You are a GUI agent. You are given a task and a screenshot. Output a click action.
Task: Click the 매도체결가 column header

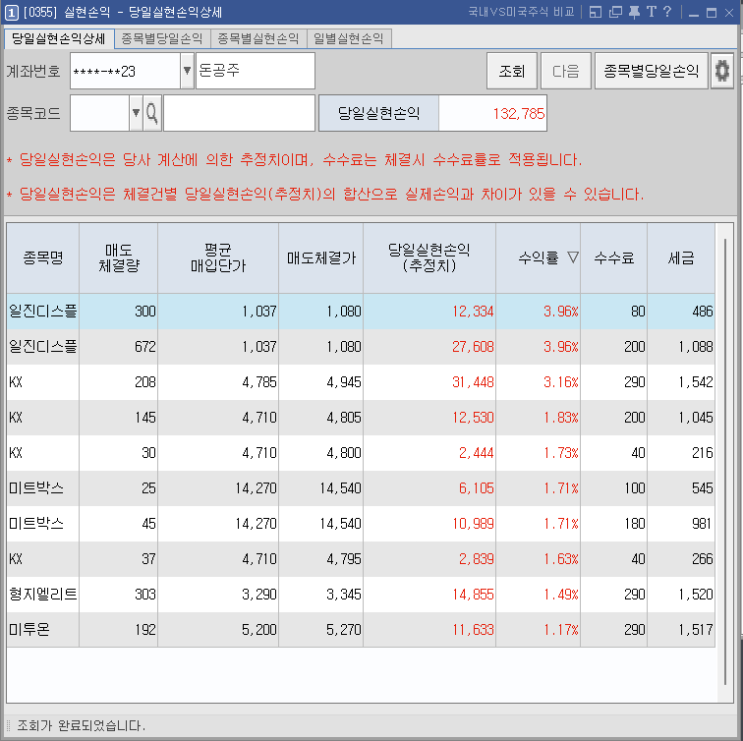[x=321, y=258]
